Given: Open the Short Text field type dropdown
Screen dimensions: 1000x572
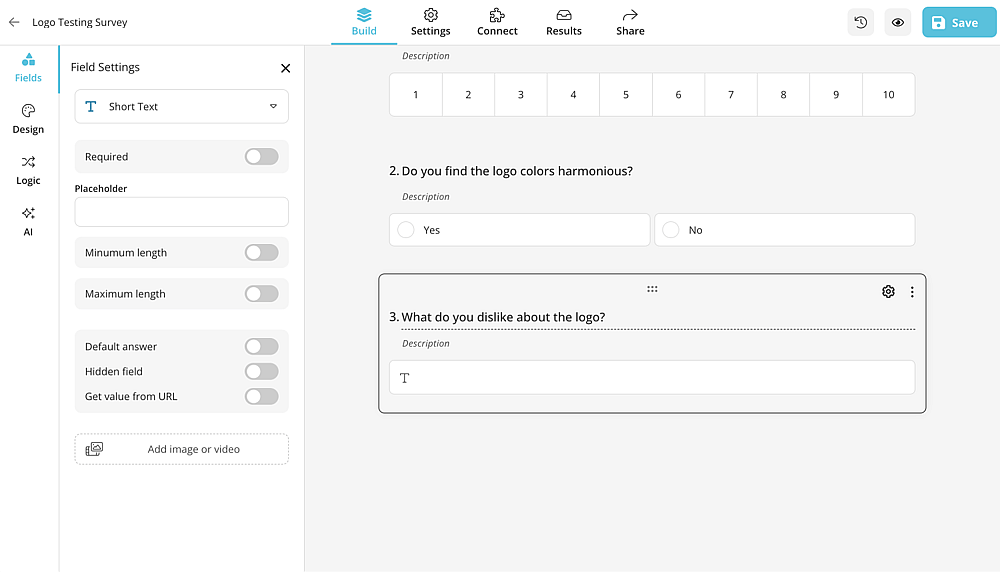Looking at the screenshot, I should point(182,106).
